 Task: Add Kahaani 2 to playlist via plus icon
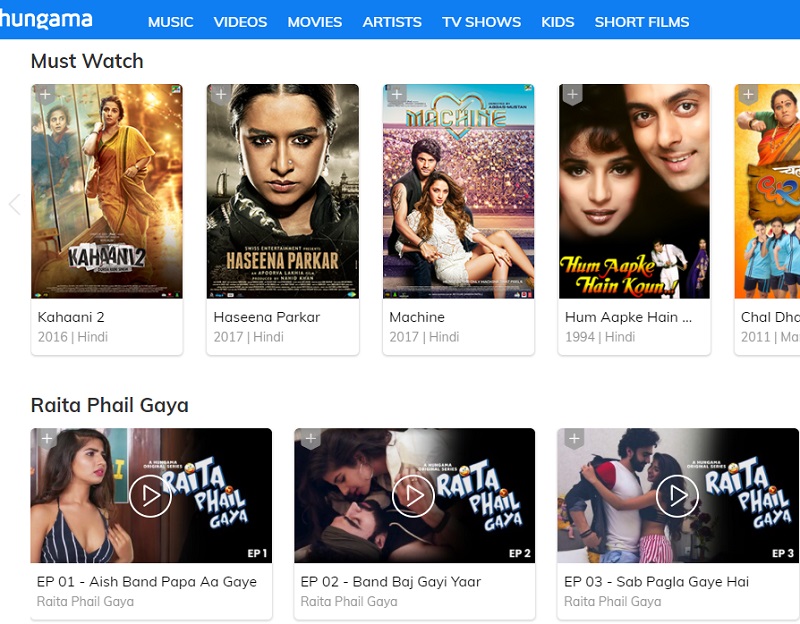click(45, 95)
